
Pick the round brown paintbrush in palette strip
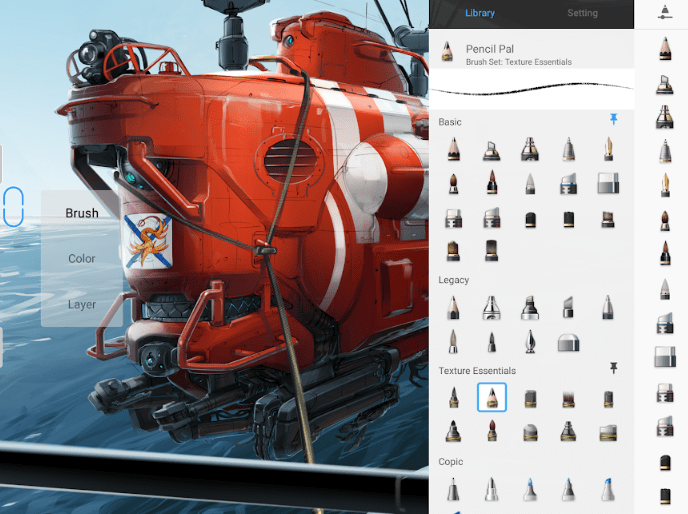pyautogui.click(x=665, y=220)
